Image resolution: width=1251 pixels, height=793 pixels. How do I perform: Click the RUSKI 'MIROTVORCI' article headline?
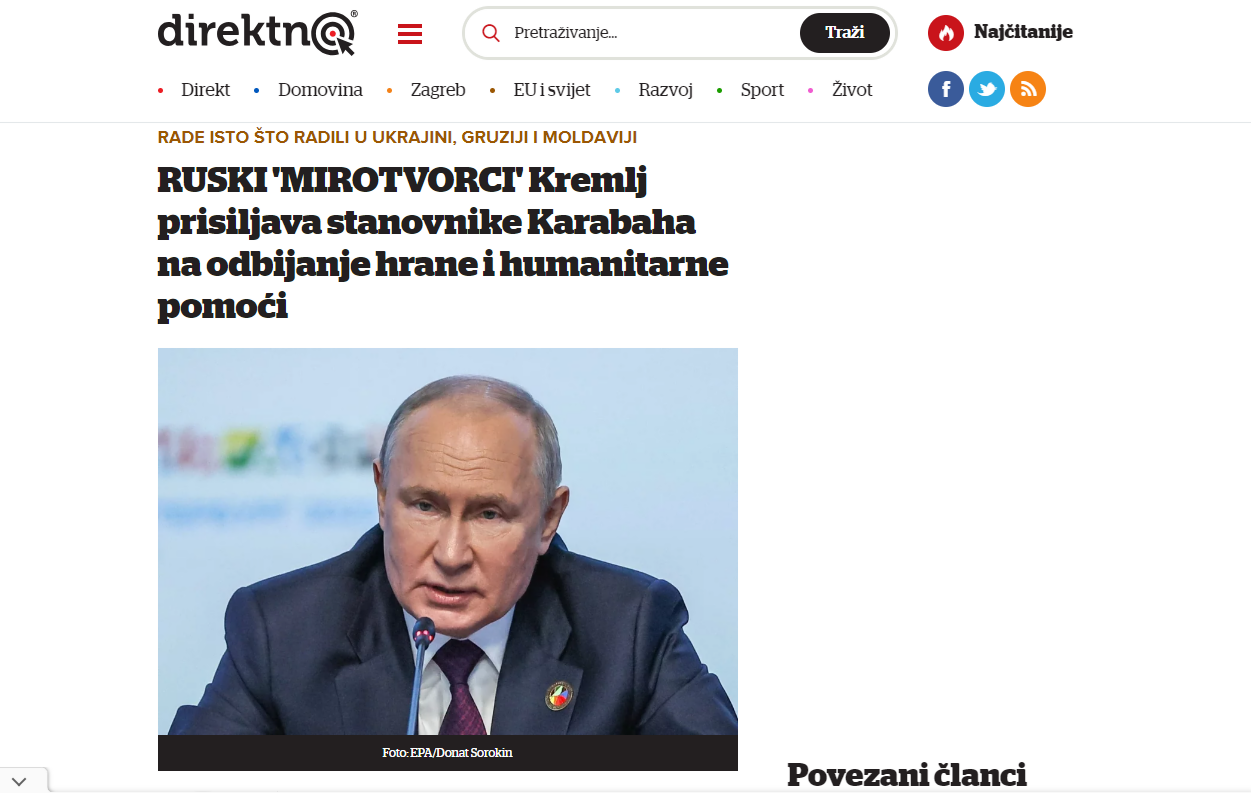[x=443, y=243]
